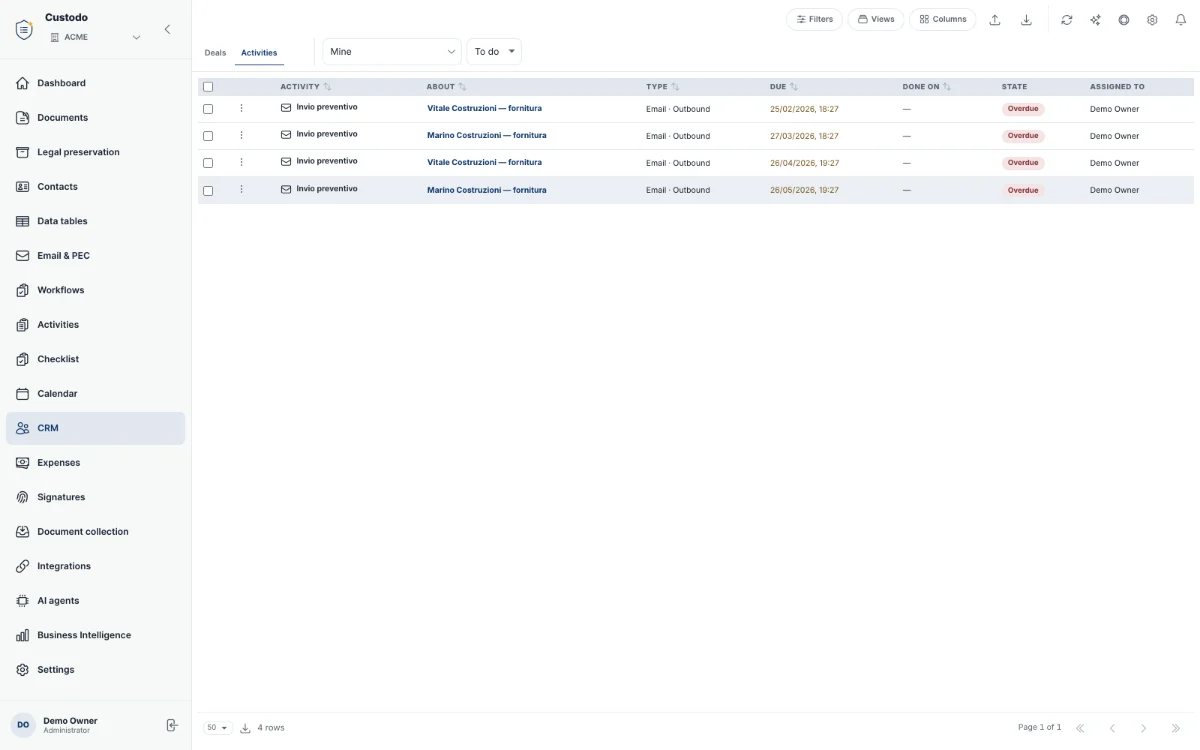Jump to the last page arrow

(1176, 728)
